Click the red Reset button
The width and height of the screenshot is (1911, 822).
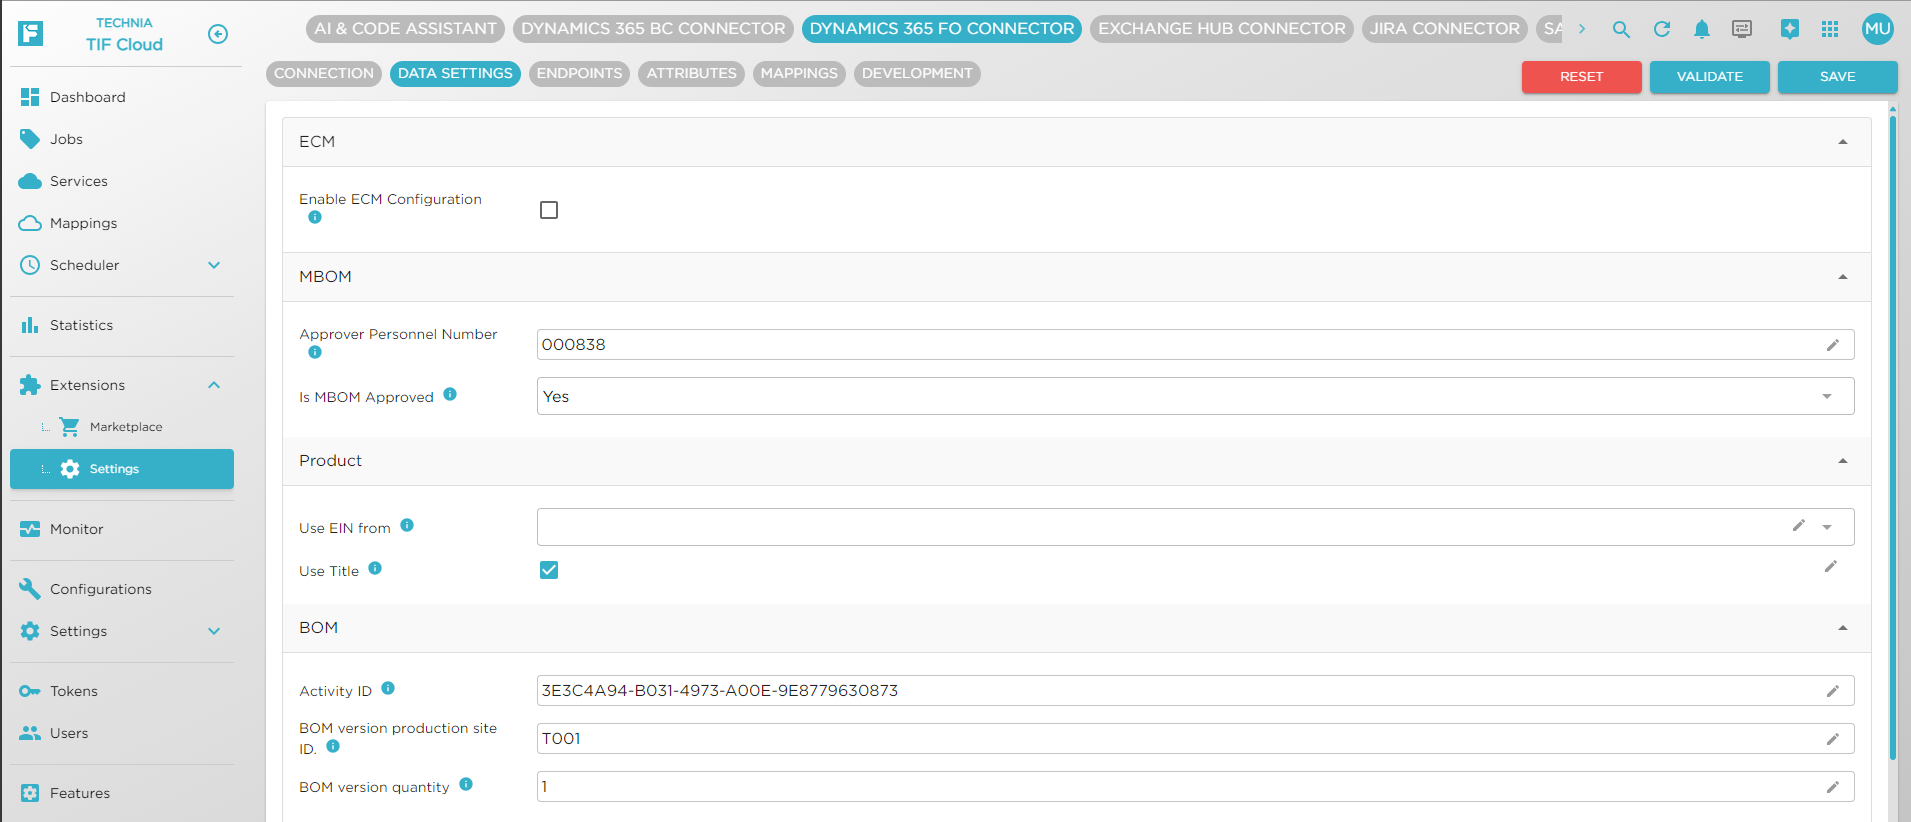point(1580,77)
